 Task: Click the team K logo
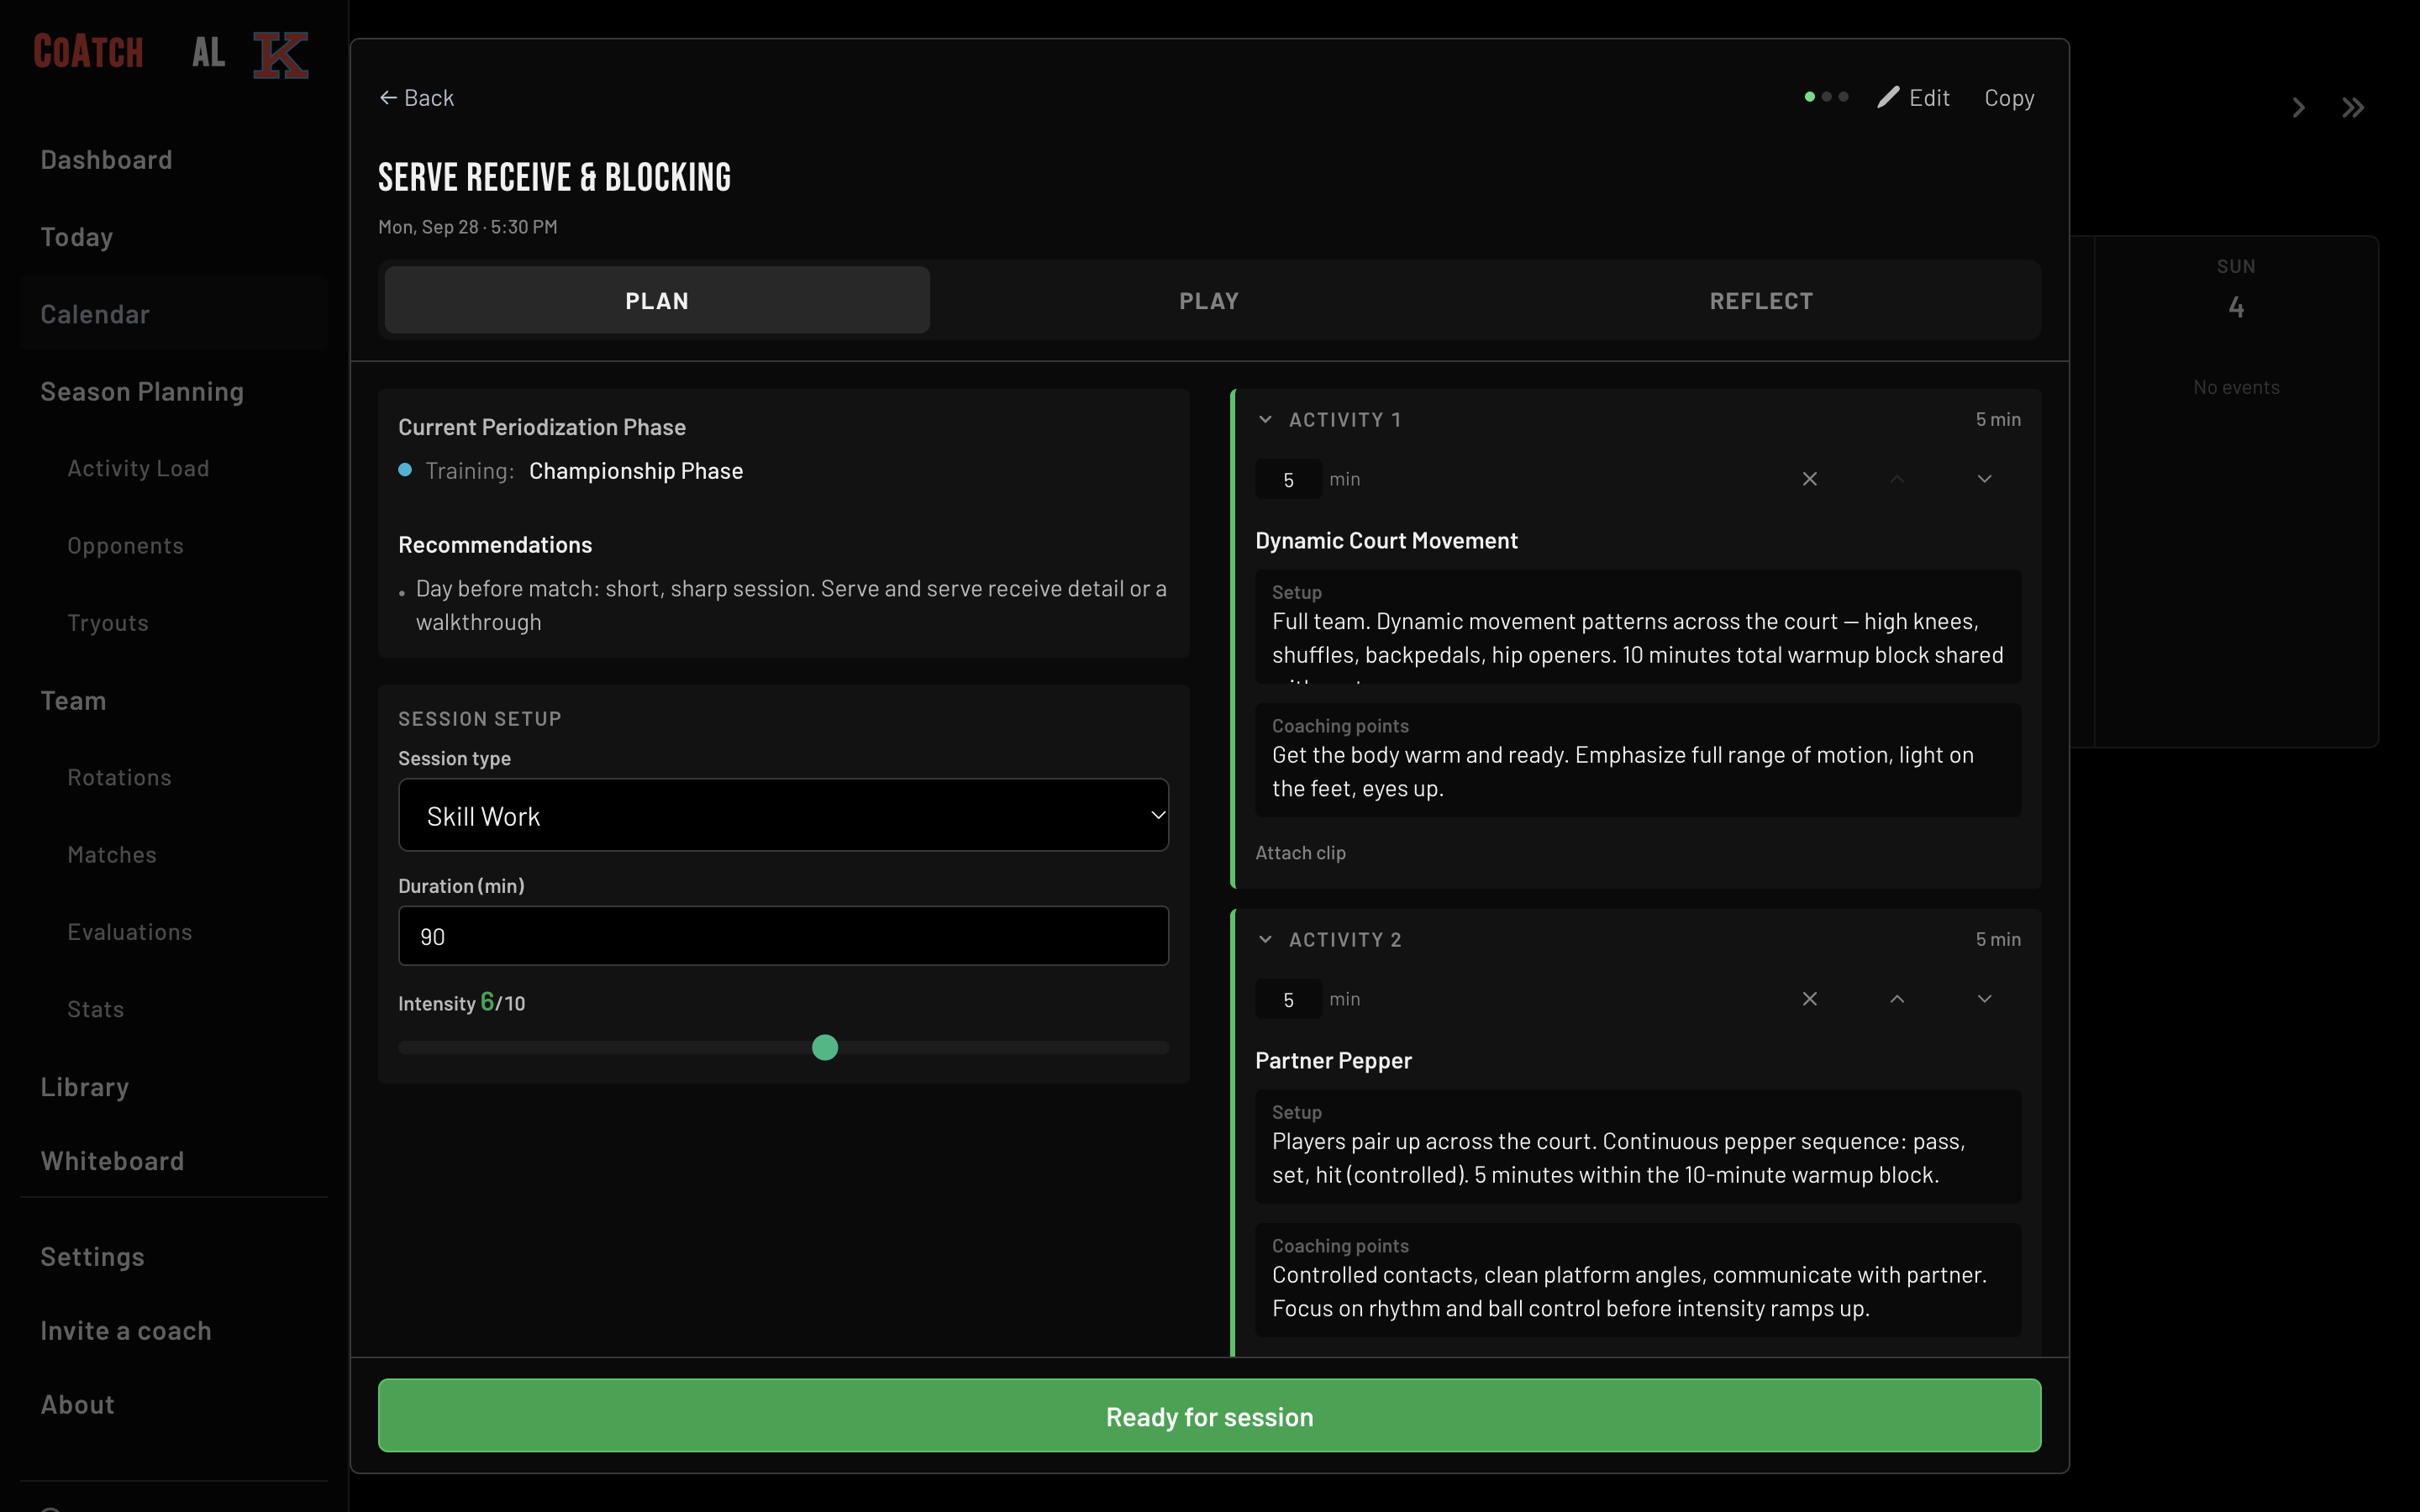tap(280, 54)
